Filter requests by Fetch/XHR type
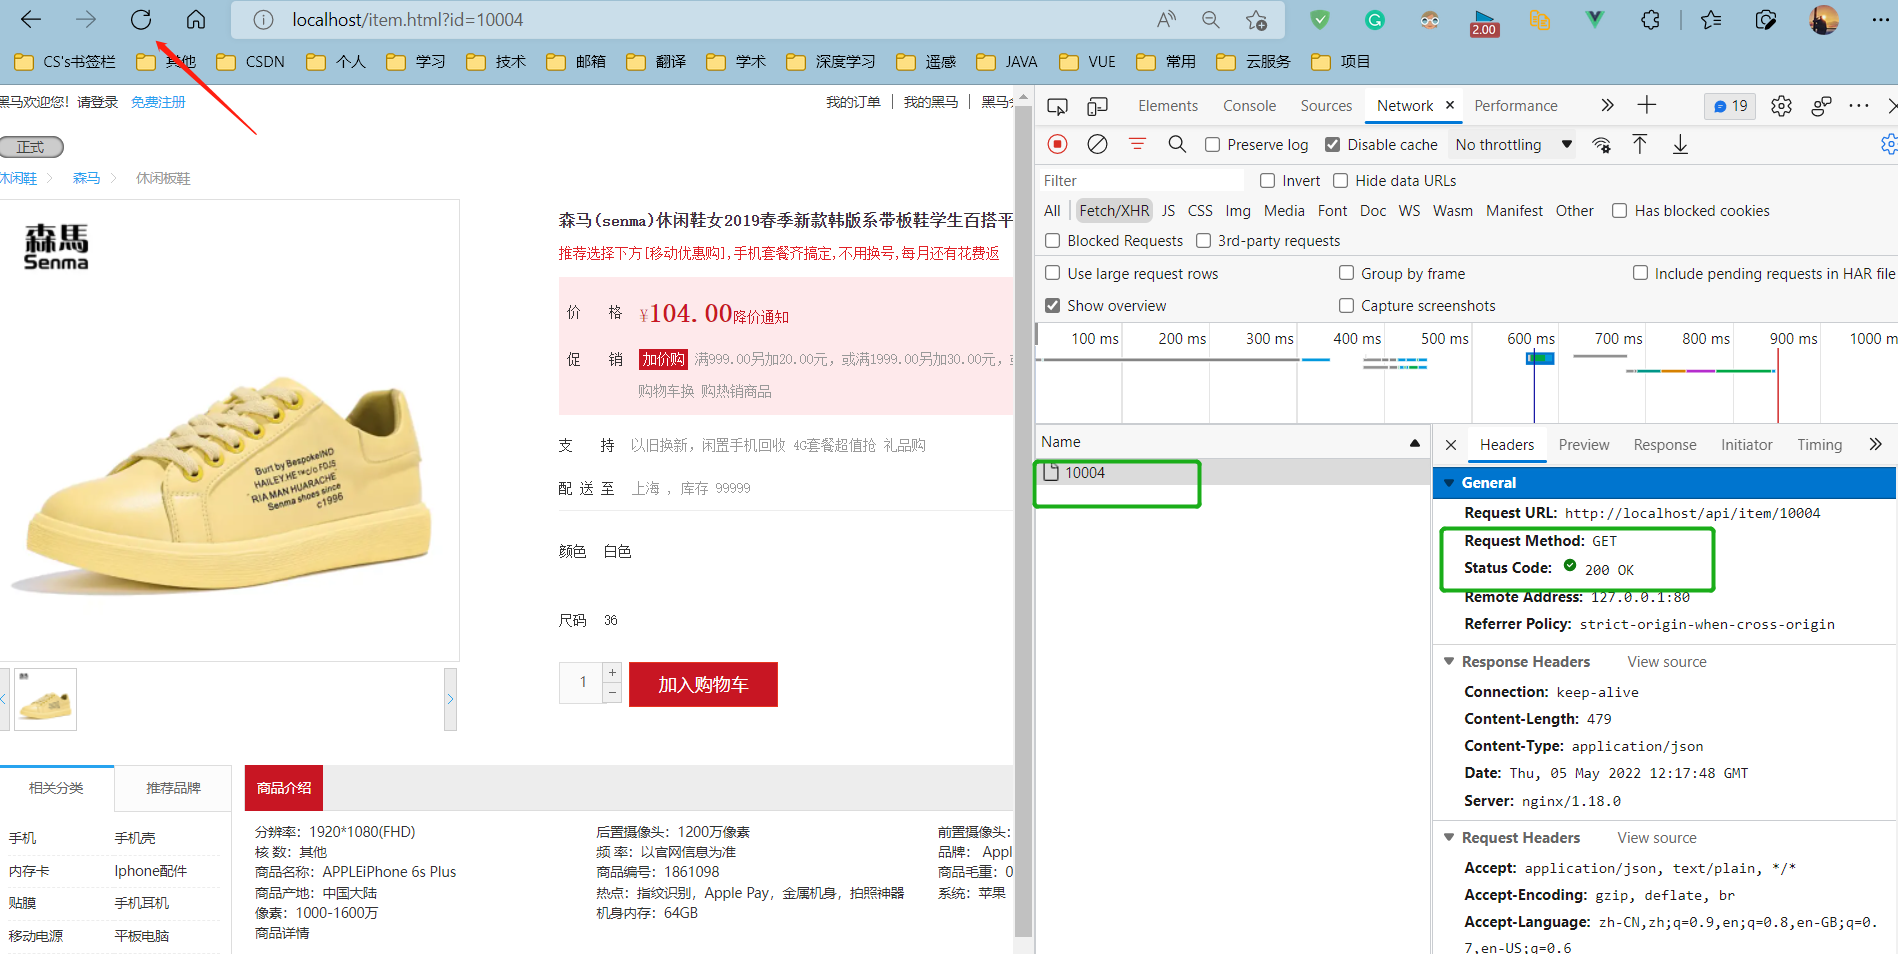 pyautogui.click(x=1114, y=211)
